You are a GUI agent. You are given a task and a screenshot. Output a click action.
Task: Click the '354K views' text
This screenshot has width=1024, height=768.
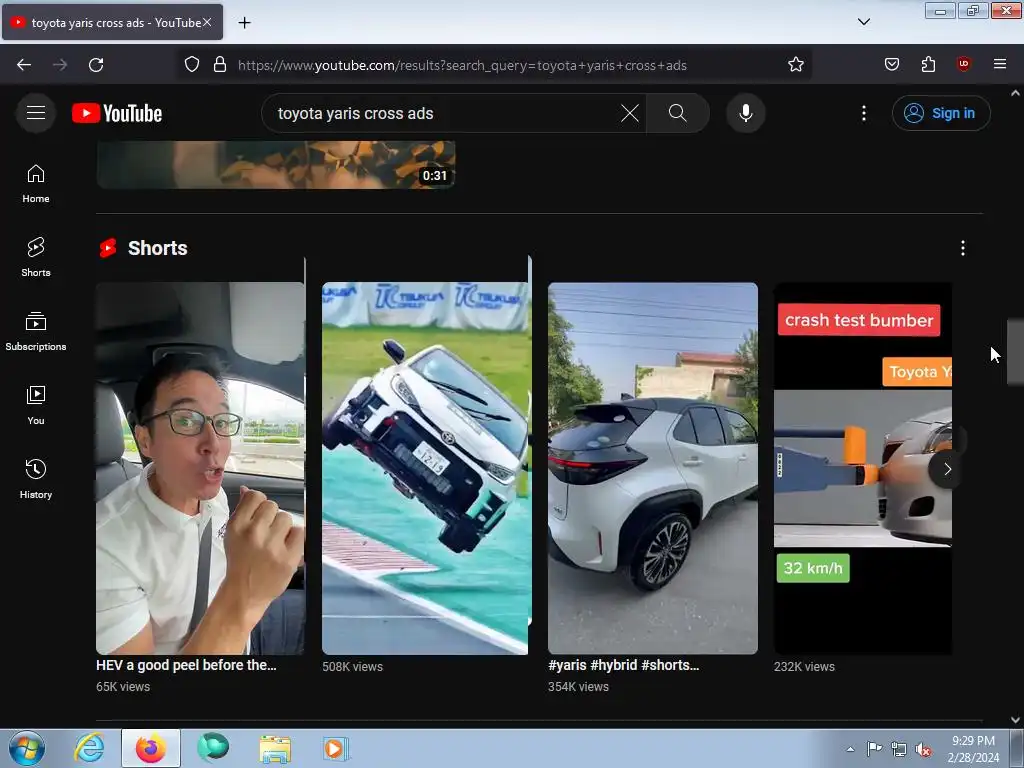(578, 686)
